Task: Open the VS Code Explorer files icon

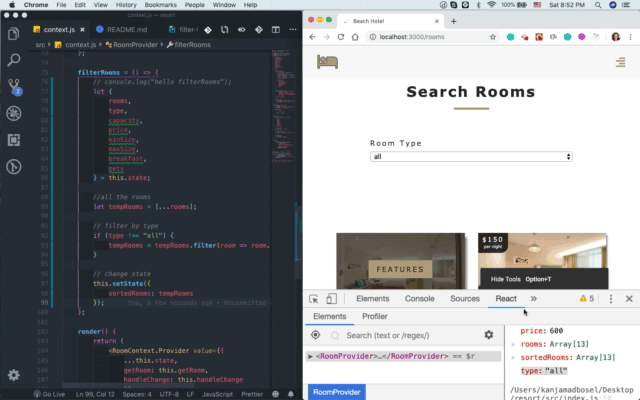Action: 13,33
